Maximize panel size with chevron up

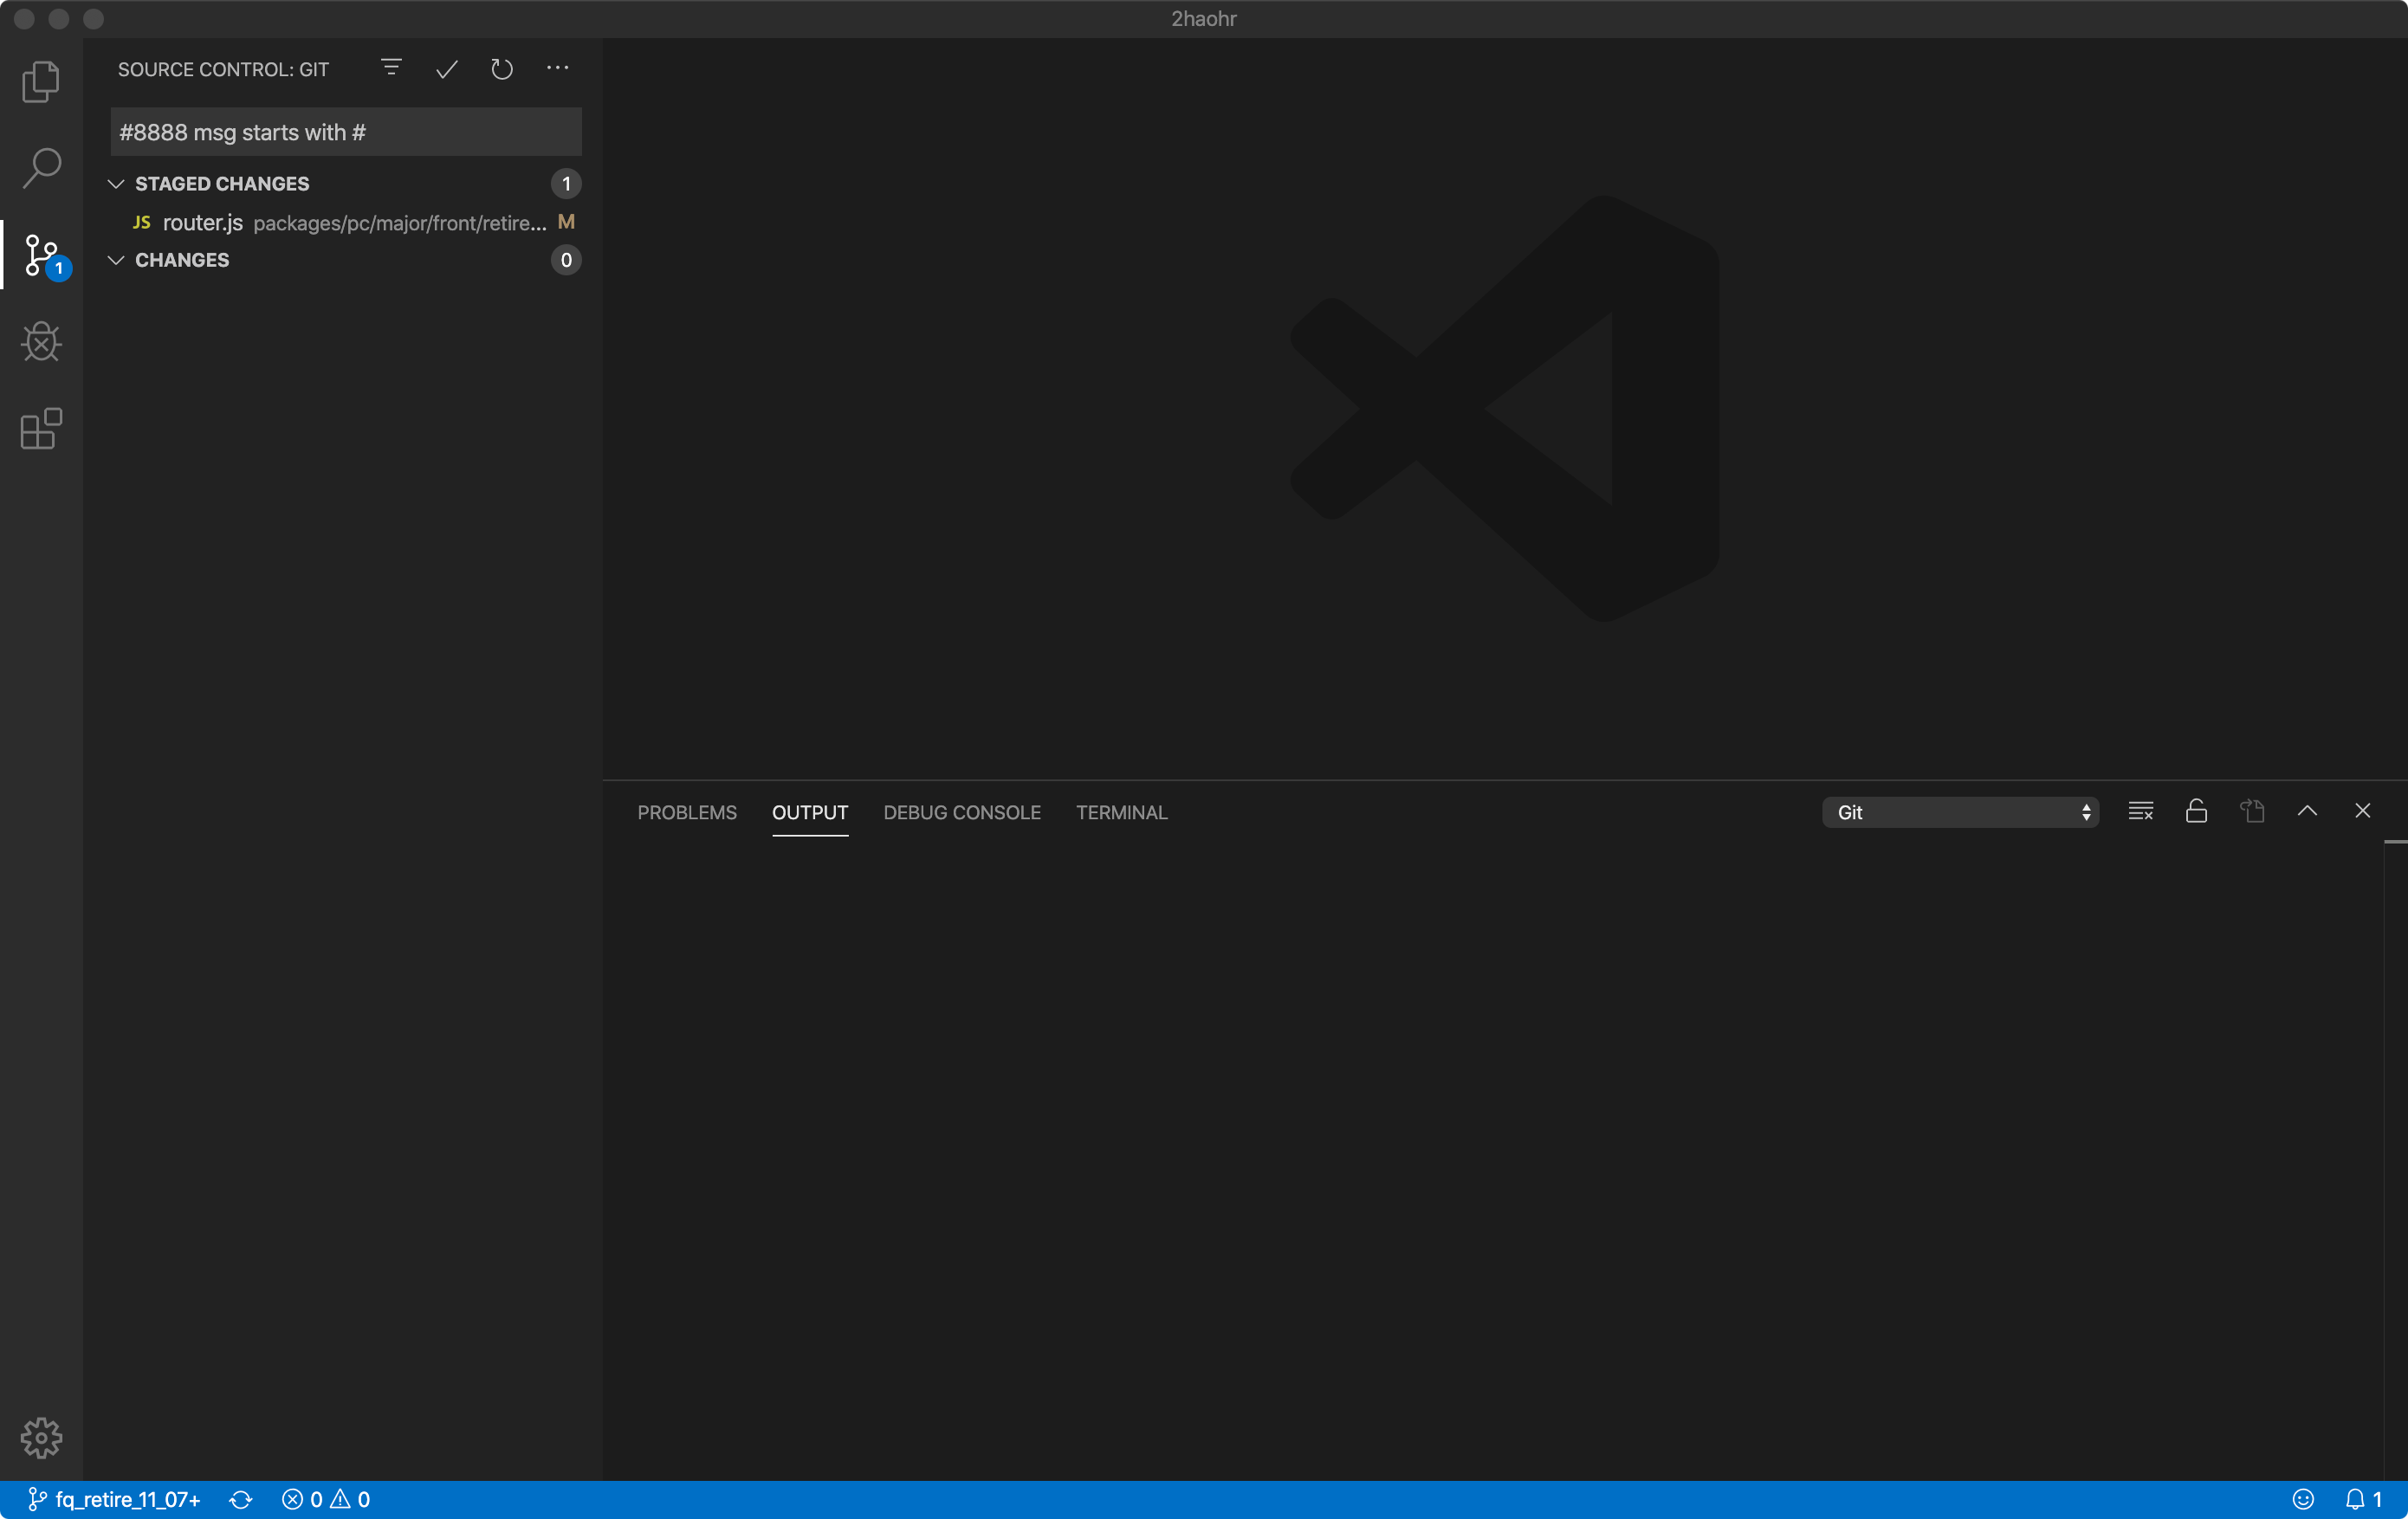pos(2307,811)
